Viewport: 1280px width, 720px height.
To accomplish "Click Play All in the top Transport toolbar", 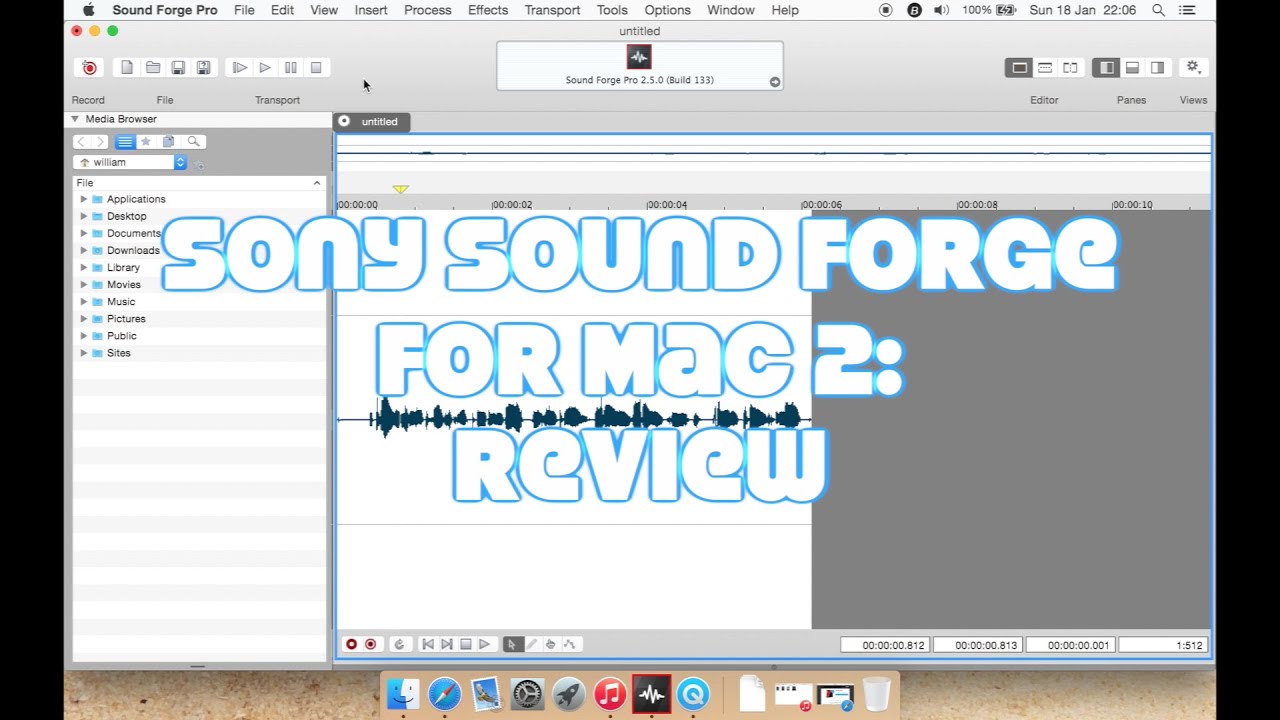I will click(x=240, y=68).
